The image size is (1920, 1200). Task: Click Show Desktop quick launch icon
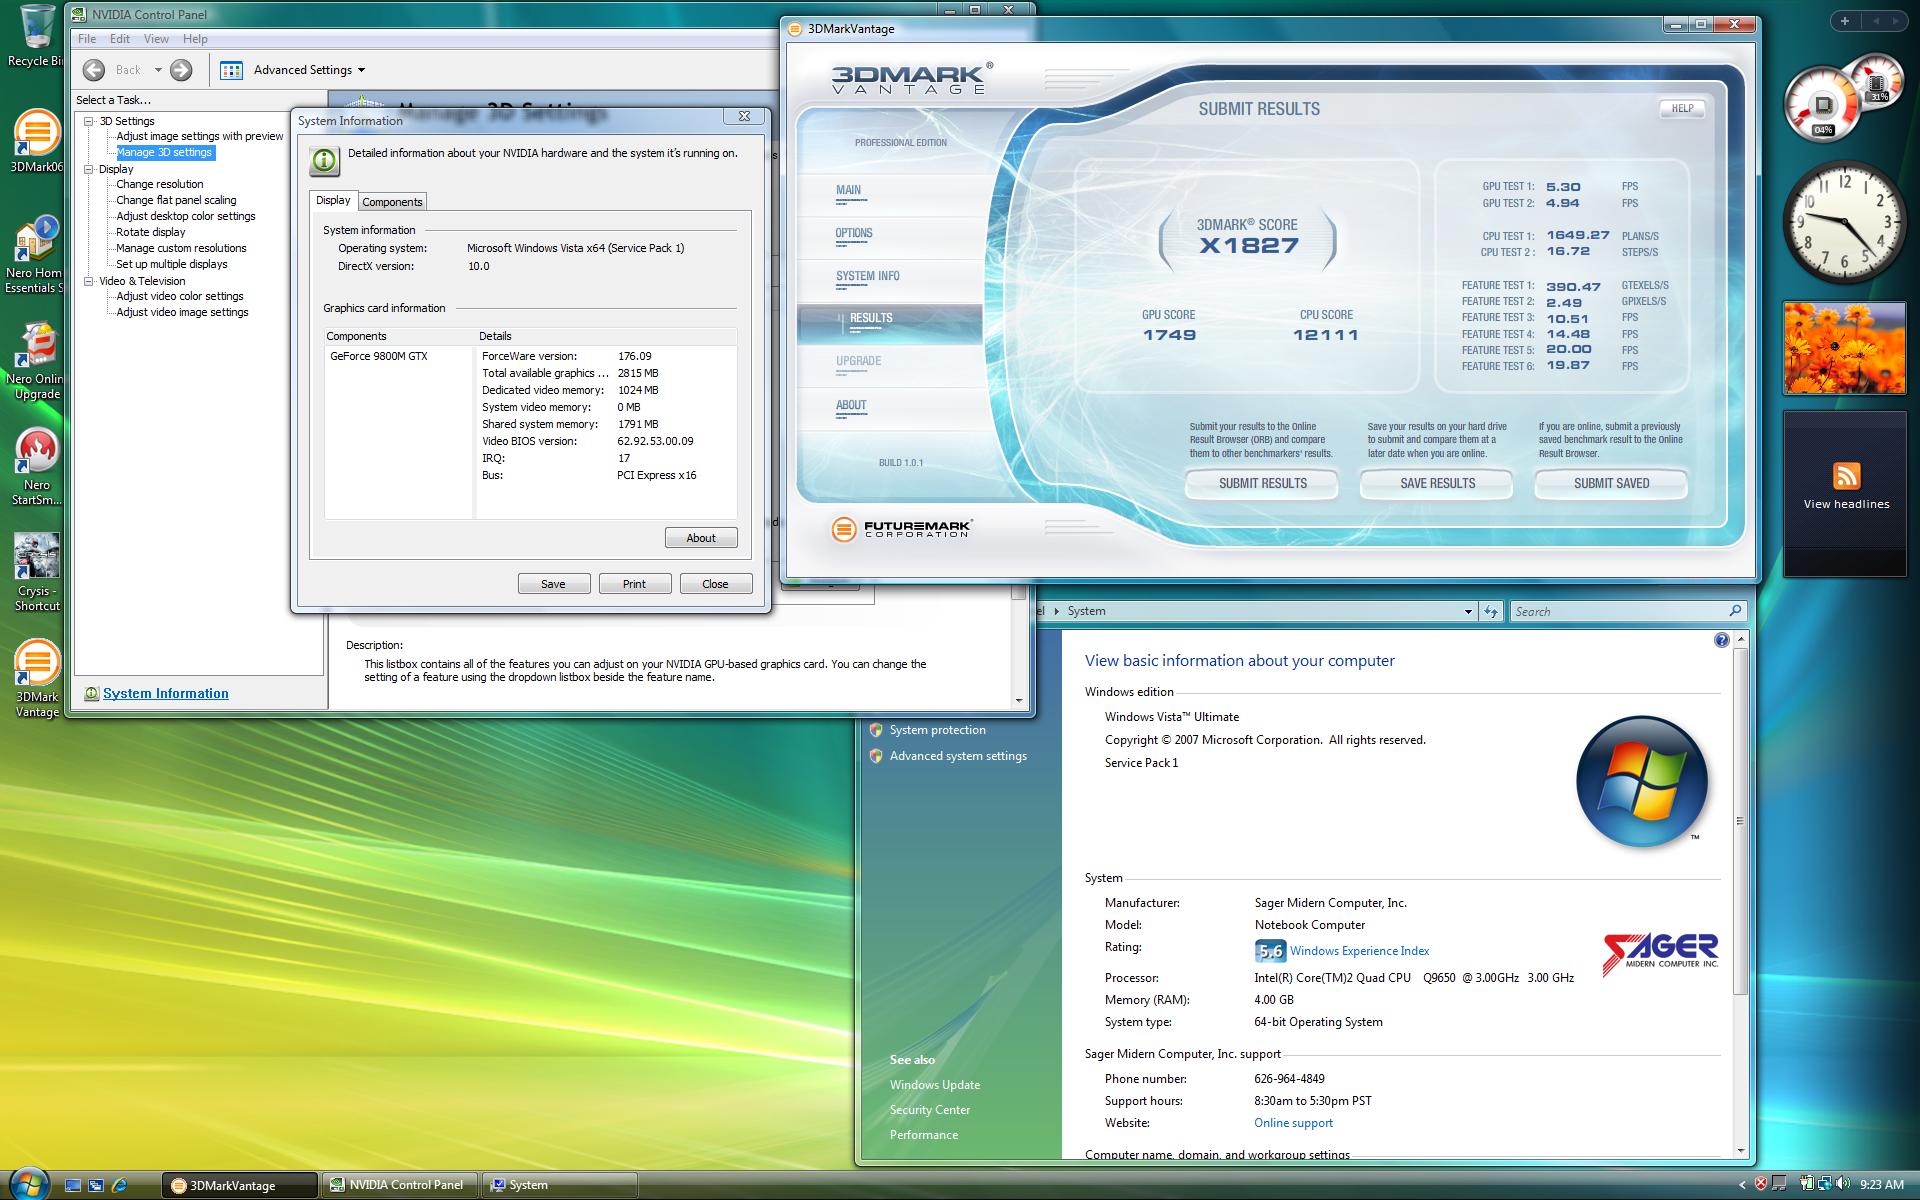pos(72,1185)
